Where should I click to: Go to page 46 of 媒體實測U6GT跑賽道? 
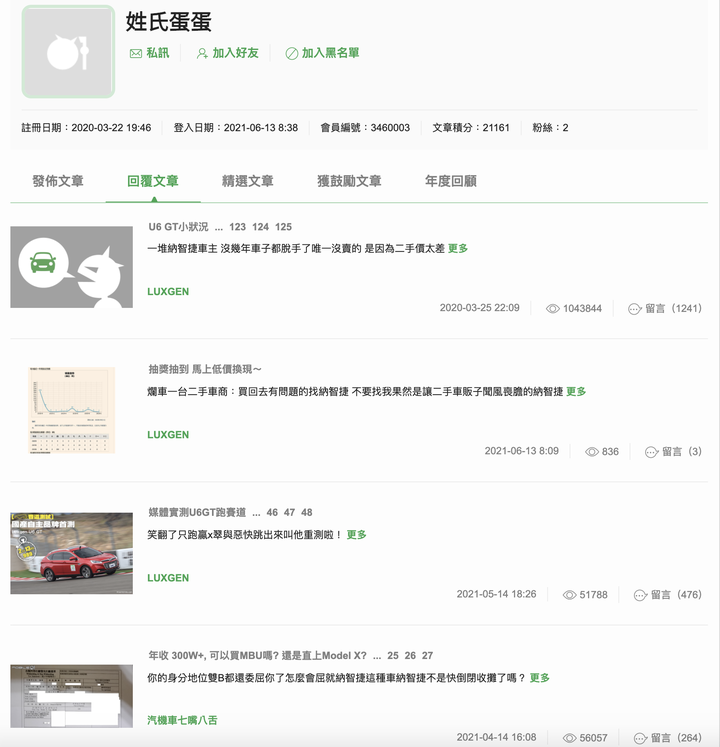coord(272,513)
